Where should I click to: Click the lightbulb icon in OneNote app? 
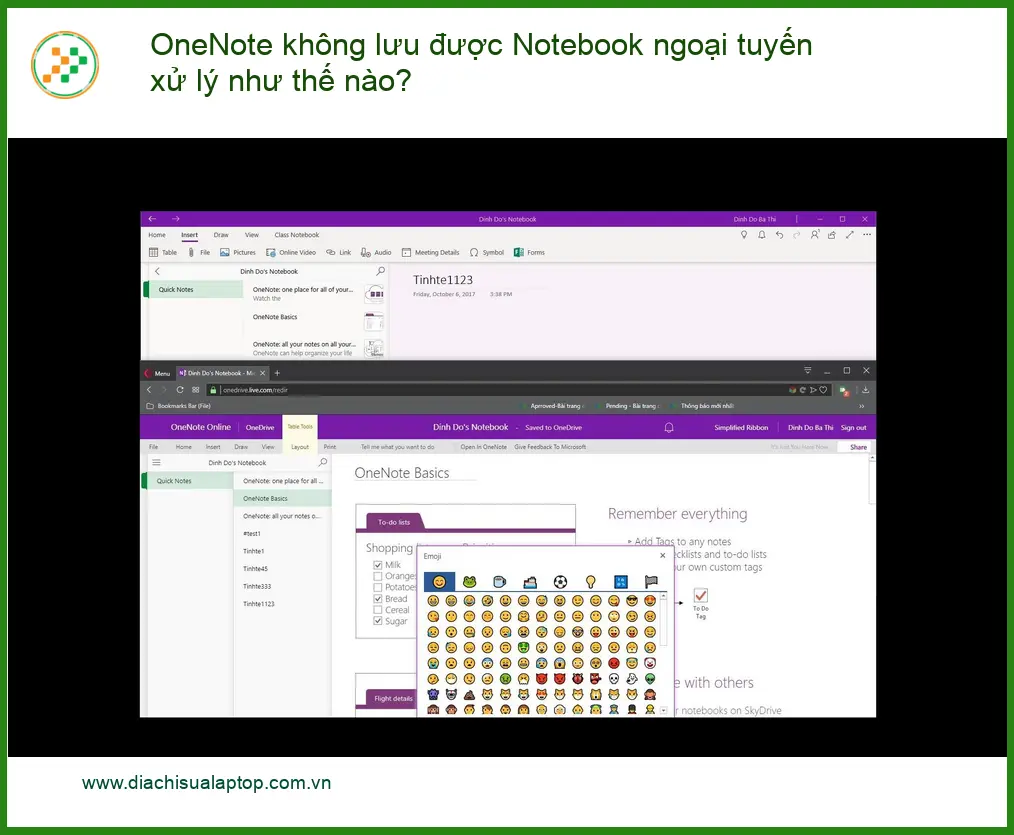[744, 235]
